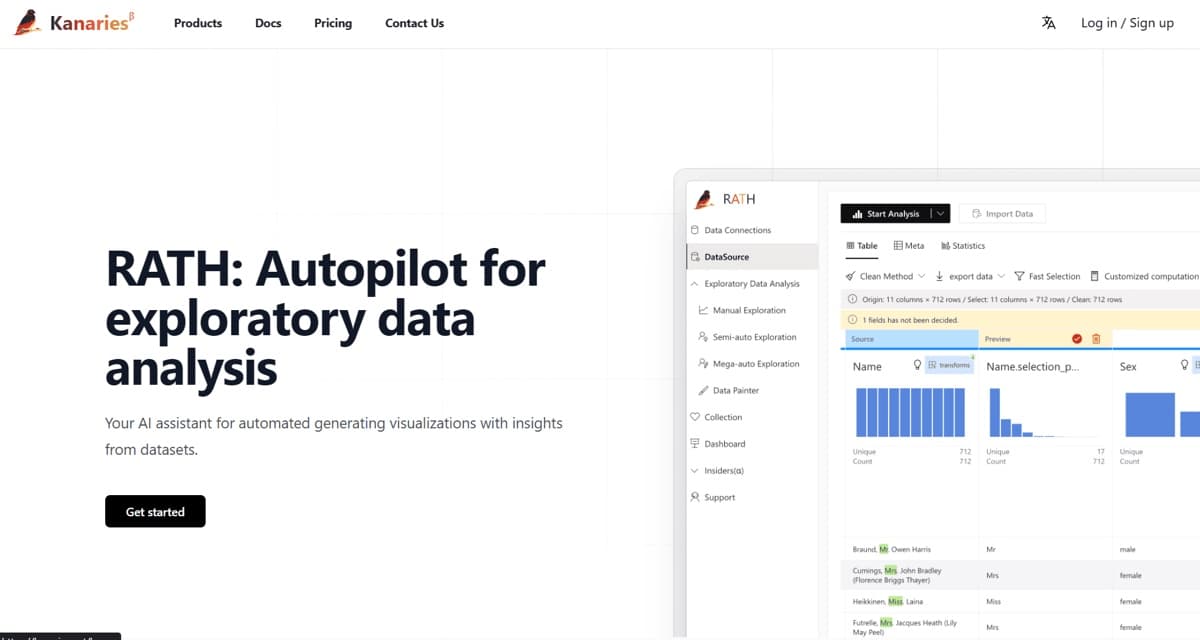
Task: Click Log in / Sign up
Action: pyautogui.click(x=1127, y=23)
